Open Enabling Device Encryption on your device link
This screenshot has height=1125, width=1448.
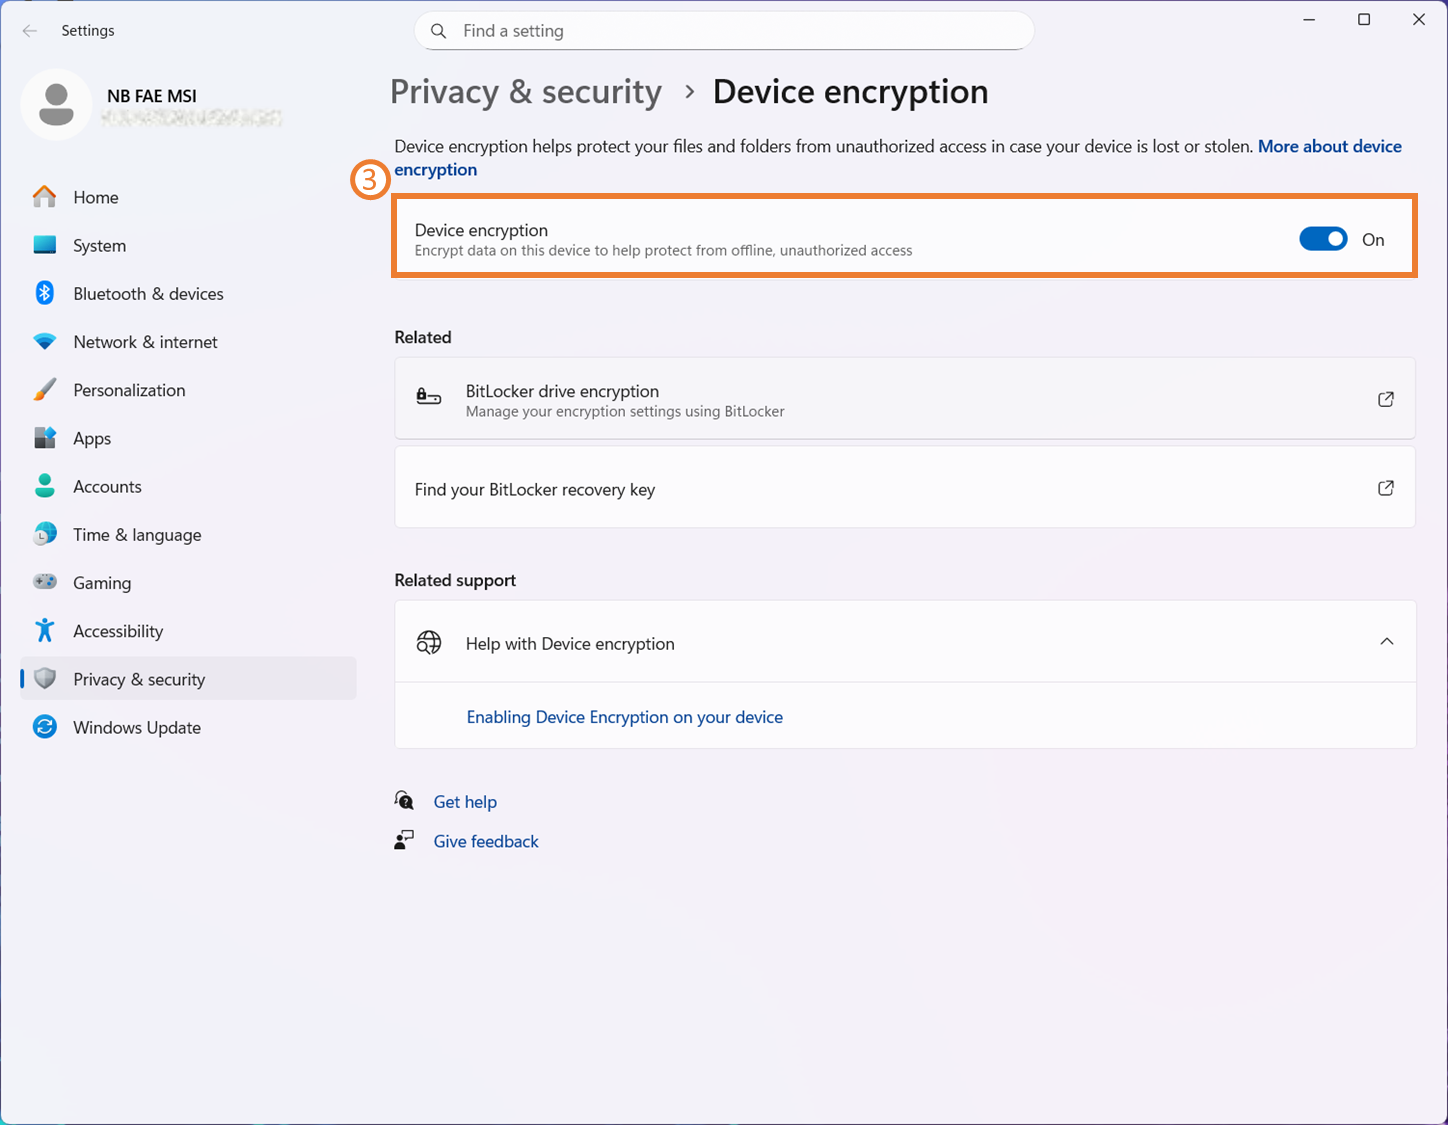pyautogui.click(x=624, y=717)
